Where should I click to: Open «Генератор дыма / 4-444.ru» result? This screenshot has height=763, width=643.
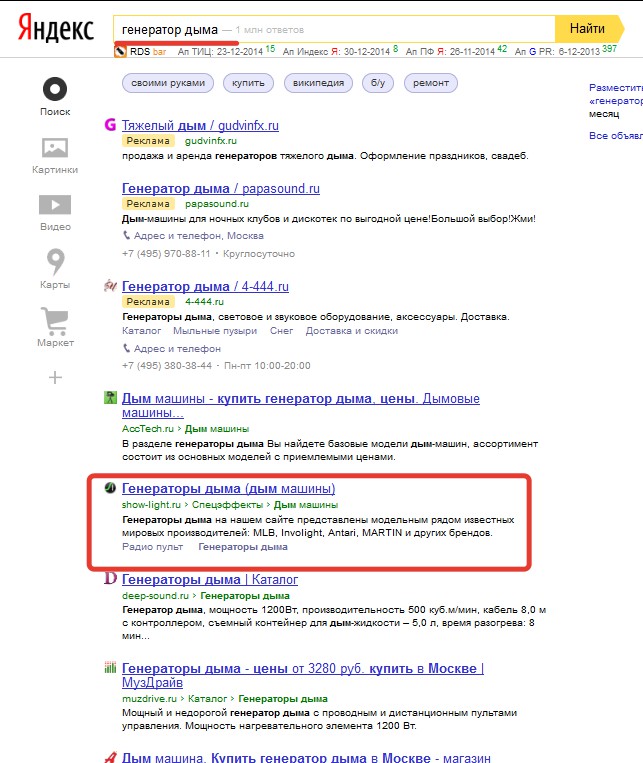click(x=205, y=286)
